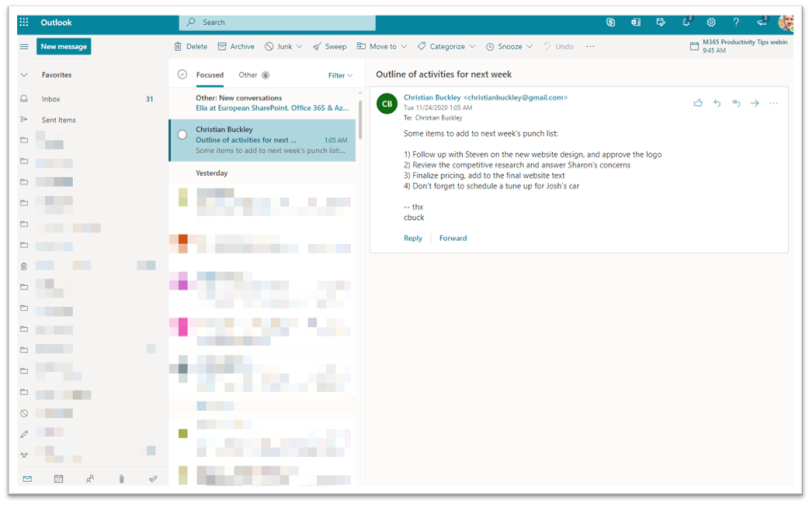Click the forward arrow icon in message header
Screen dimensions: 811x505
coord(755,103)
